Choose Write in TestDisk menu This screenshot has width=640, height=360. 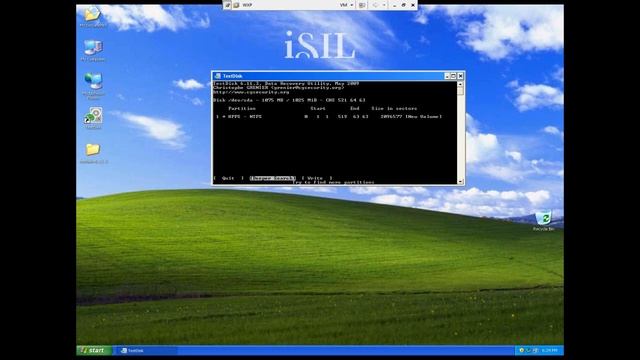[316, 178]
